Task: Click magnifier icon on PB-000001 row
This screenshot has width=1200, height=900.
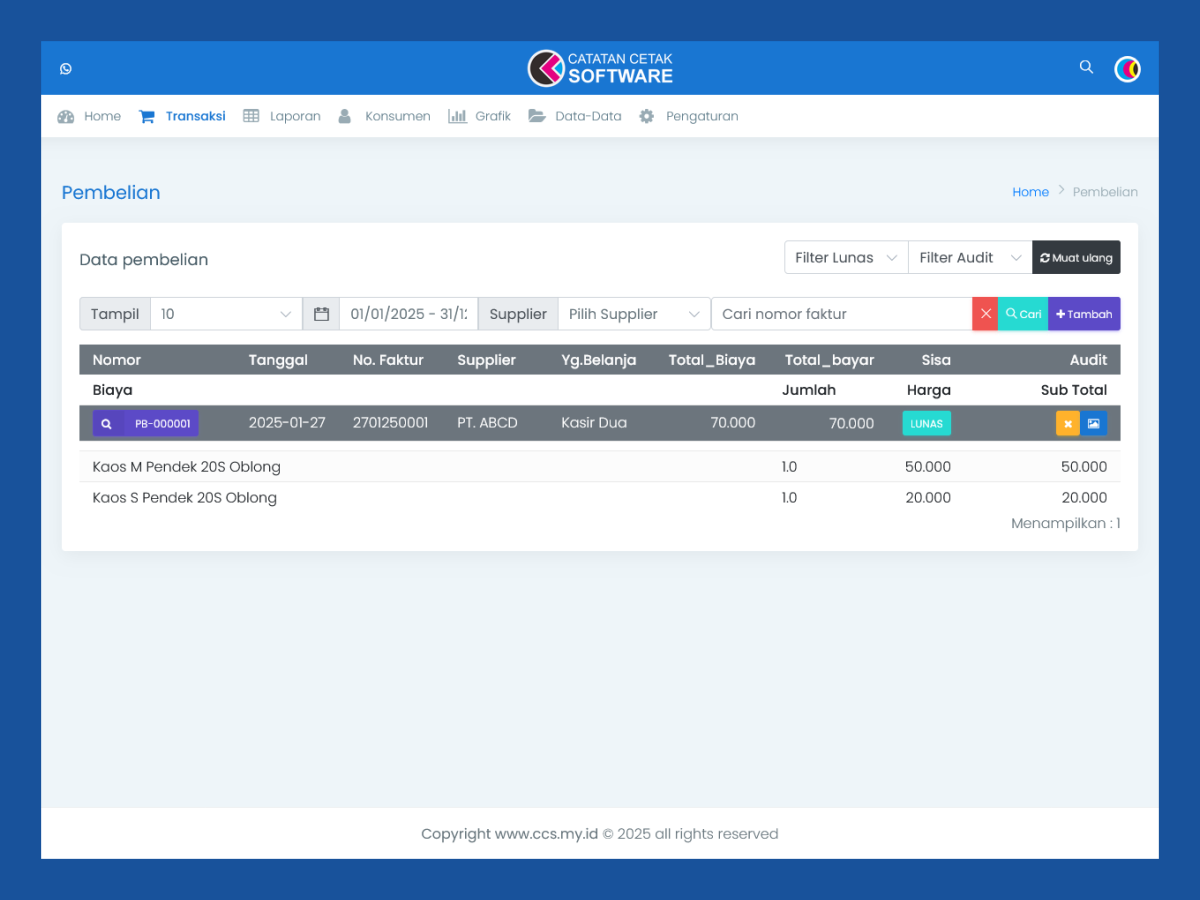Action: [107, 424]
